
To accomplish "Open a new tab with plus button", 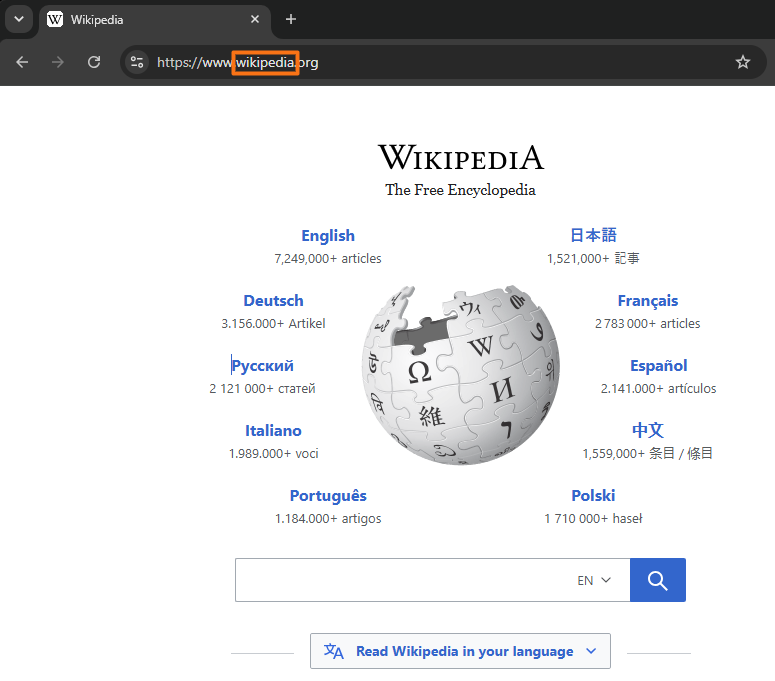I will tap(291, 19).
